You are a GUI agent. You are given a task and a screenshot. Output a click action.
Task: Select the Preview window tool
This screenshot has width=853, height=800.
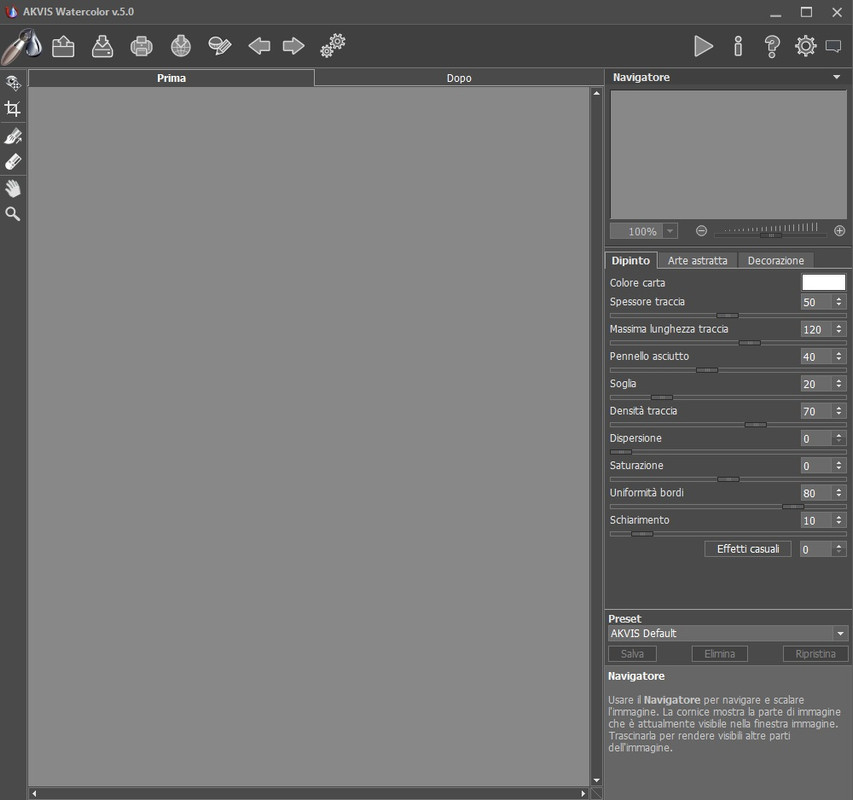[13, 83]
